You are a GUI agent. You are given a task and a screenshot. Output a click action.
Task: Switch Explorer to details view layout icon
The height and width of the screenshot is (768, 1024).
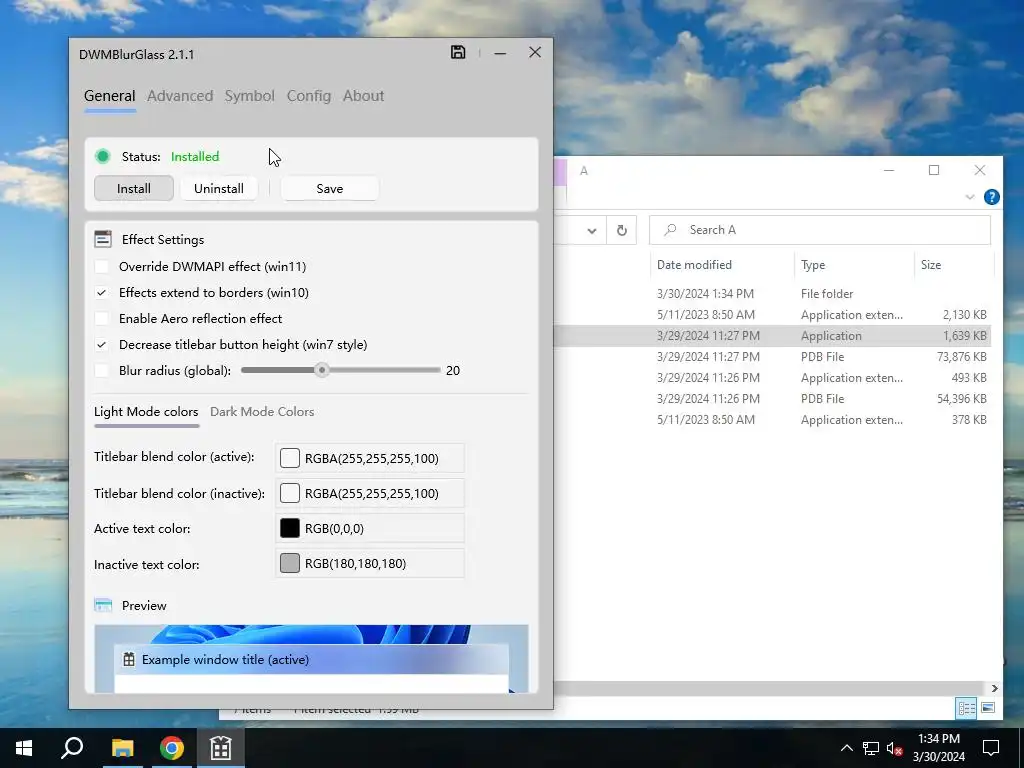click(x=966, y=708)
